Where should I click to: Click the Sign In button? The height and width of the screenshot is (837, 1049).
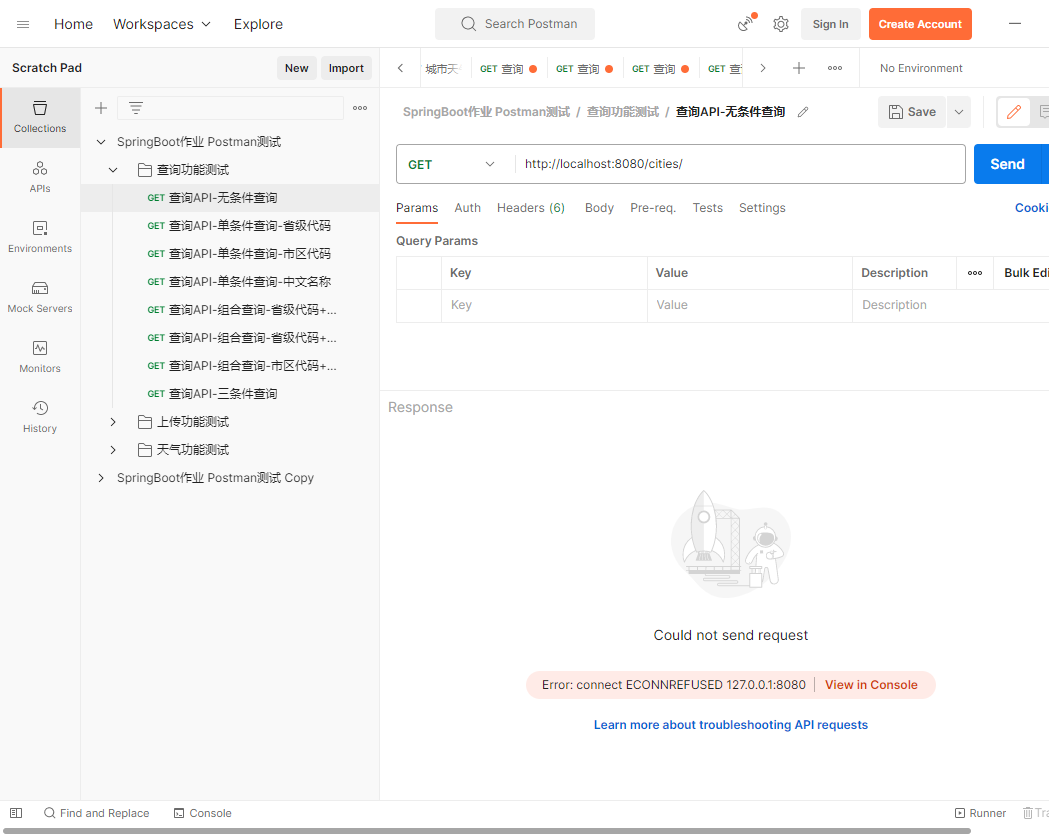click(830, 24)
